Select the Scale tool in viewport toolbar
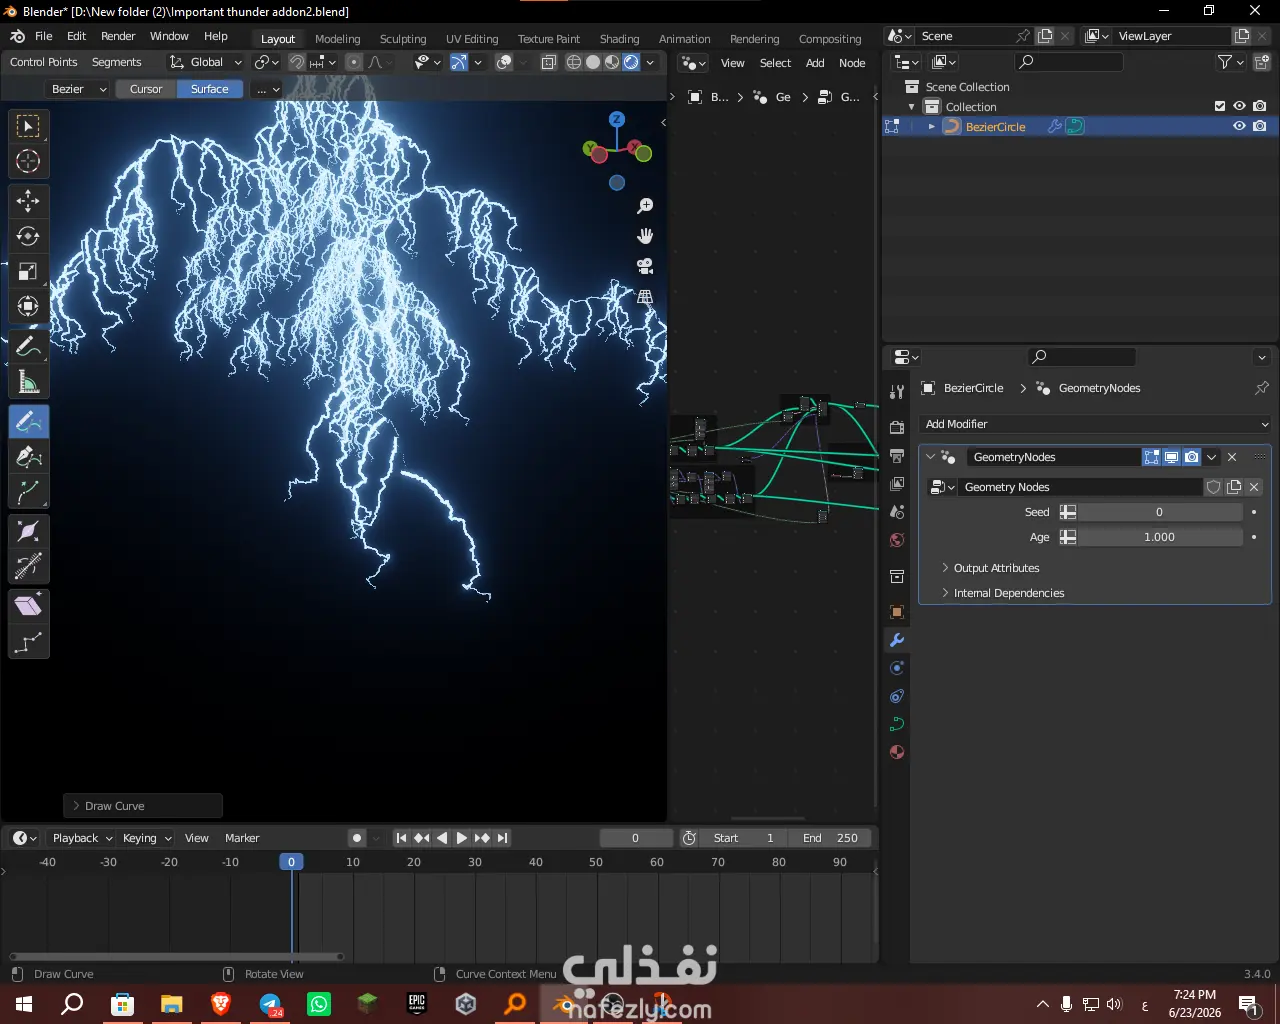This screenshot has height=1024, width=1280. click(x=28, y=271)
